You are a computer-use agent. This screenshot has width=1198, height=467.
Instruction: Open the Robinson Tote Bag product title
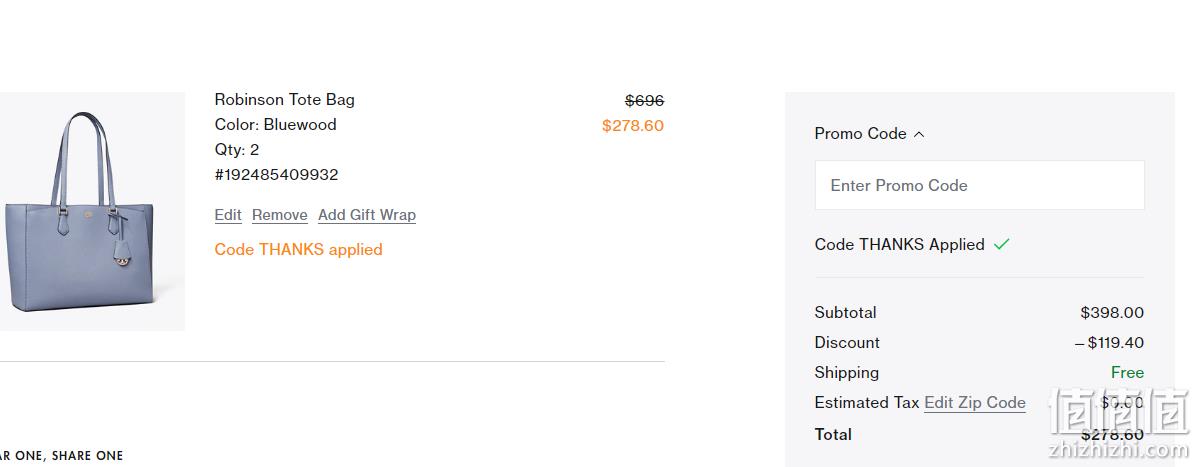[x=284, y=99]
